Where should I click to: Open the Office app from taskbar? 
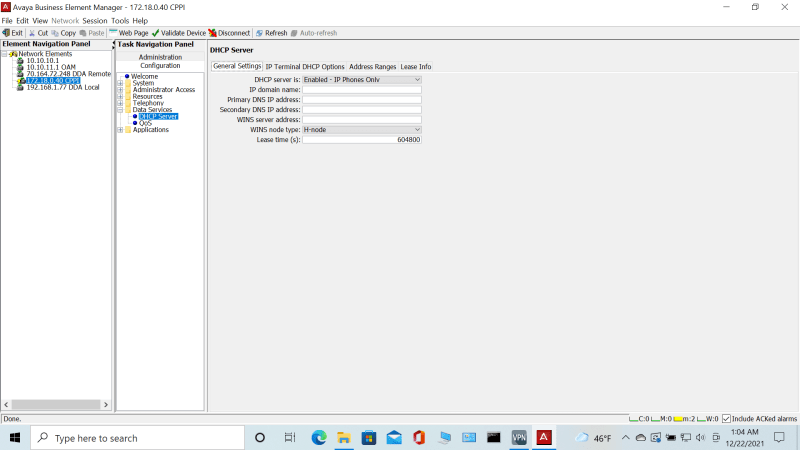point(419,438)
